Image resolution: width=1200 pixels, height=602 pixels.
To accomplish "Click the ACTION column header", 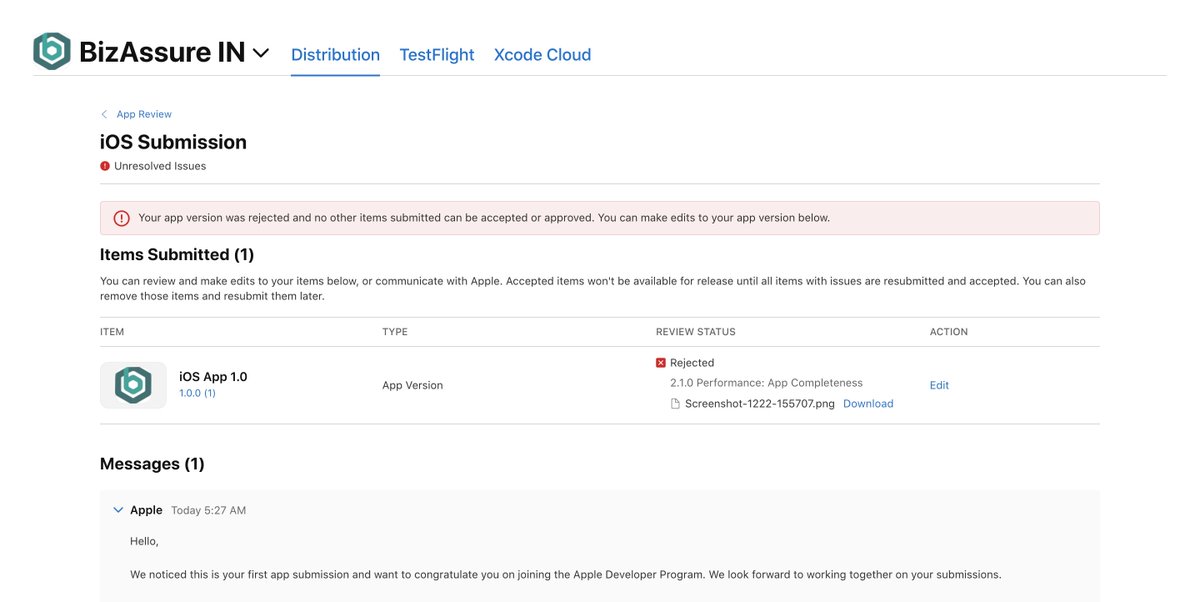I will tap(949, 332).
